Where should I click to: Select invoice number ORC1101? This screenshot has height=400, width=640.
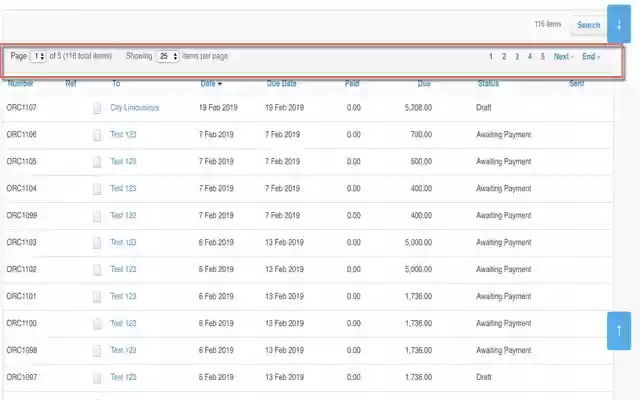click(x=21, y=296)
